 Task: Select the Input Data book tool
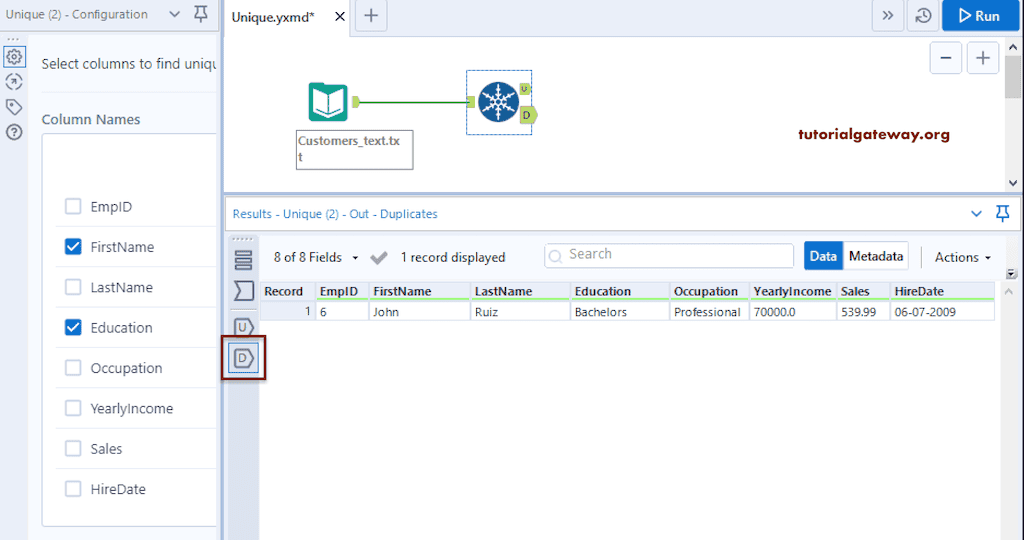(x=328, y=102)
